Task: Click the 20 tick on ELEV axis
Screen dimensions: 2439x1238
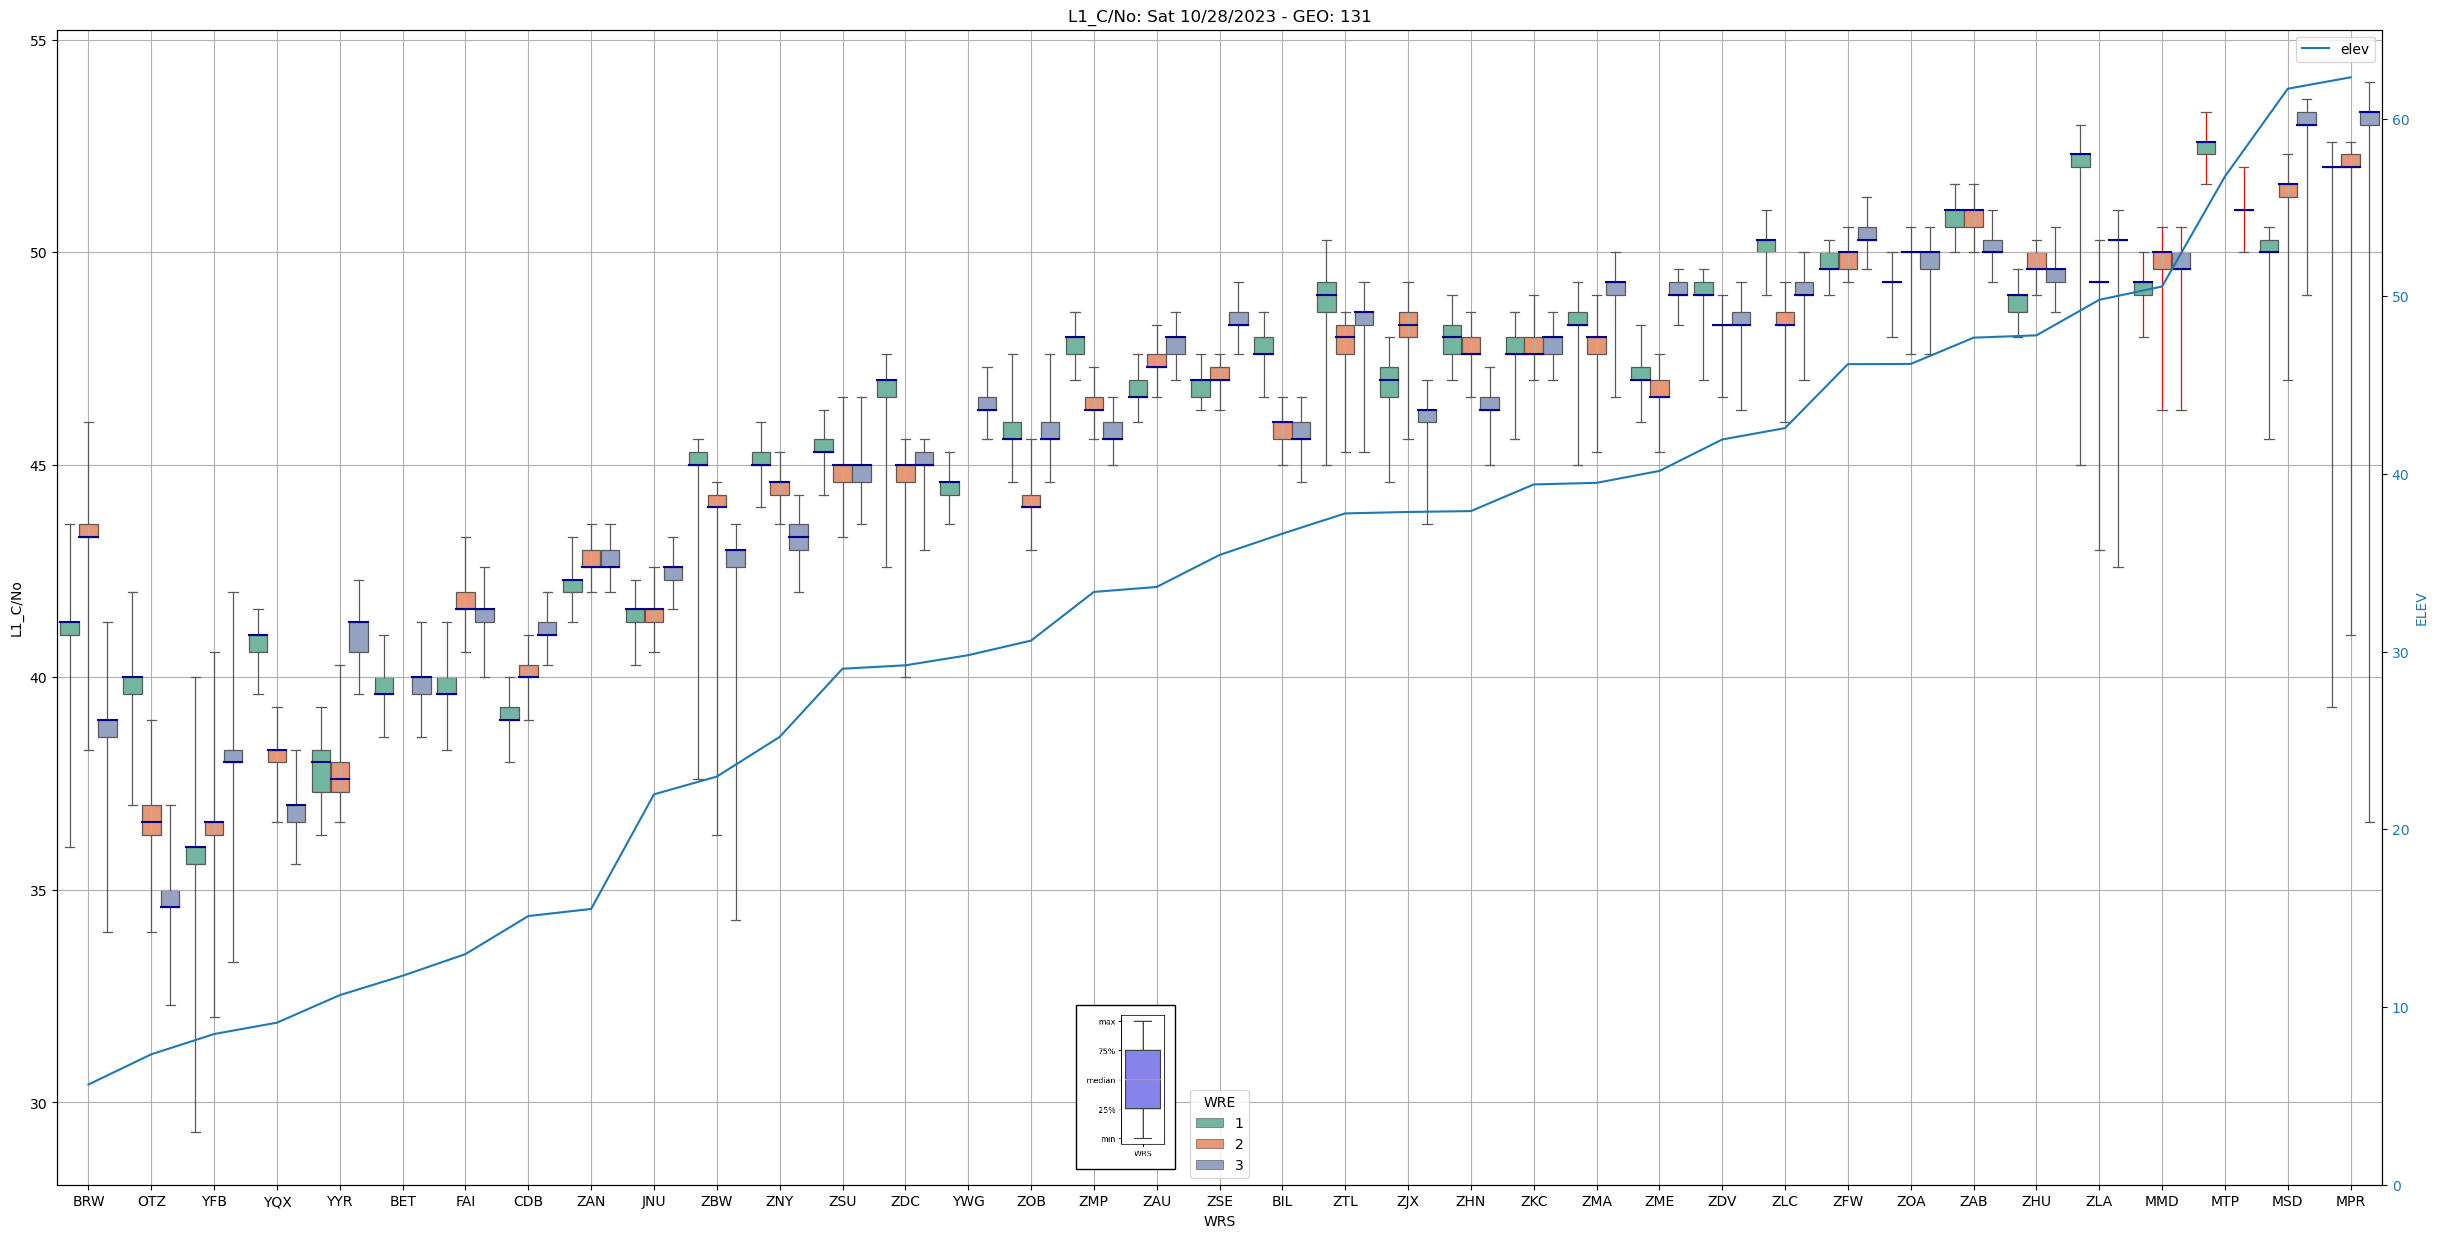Action: pos(2399,830)
